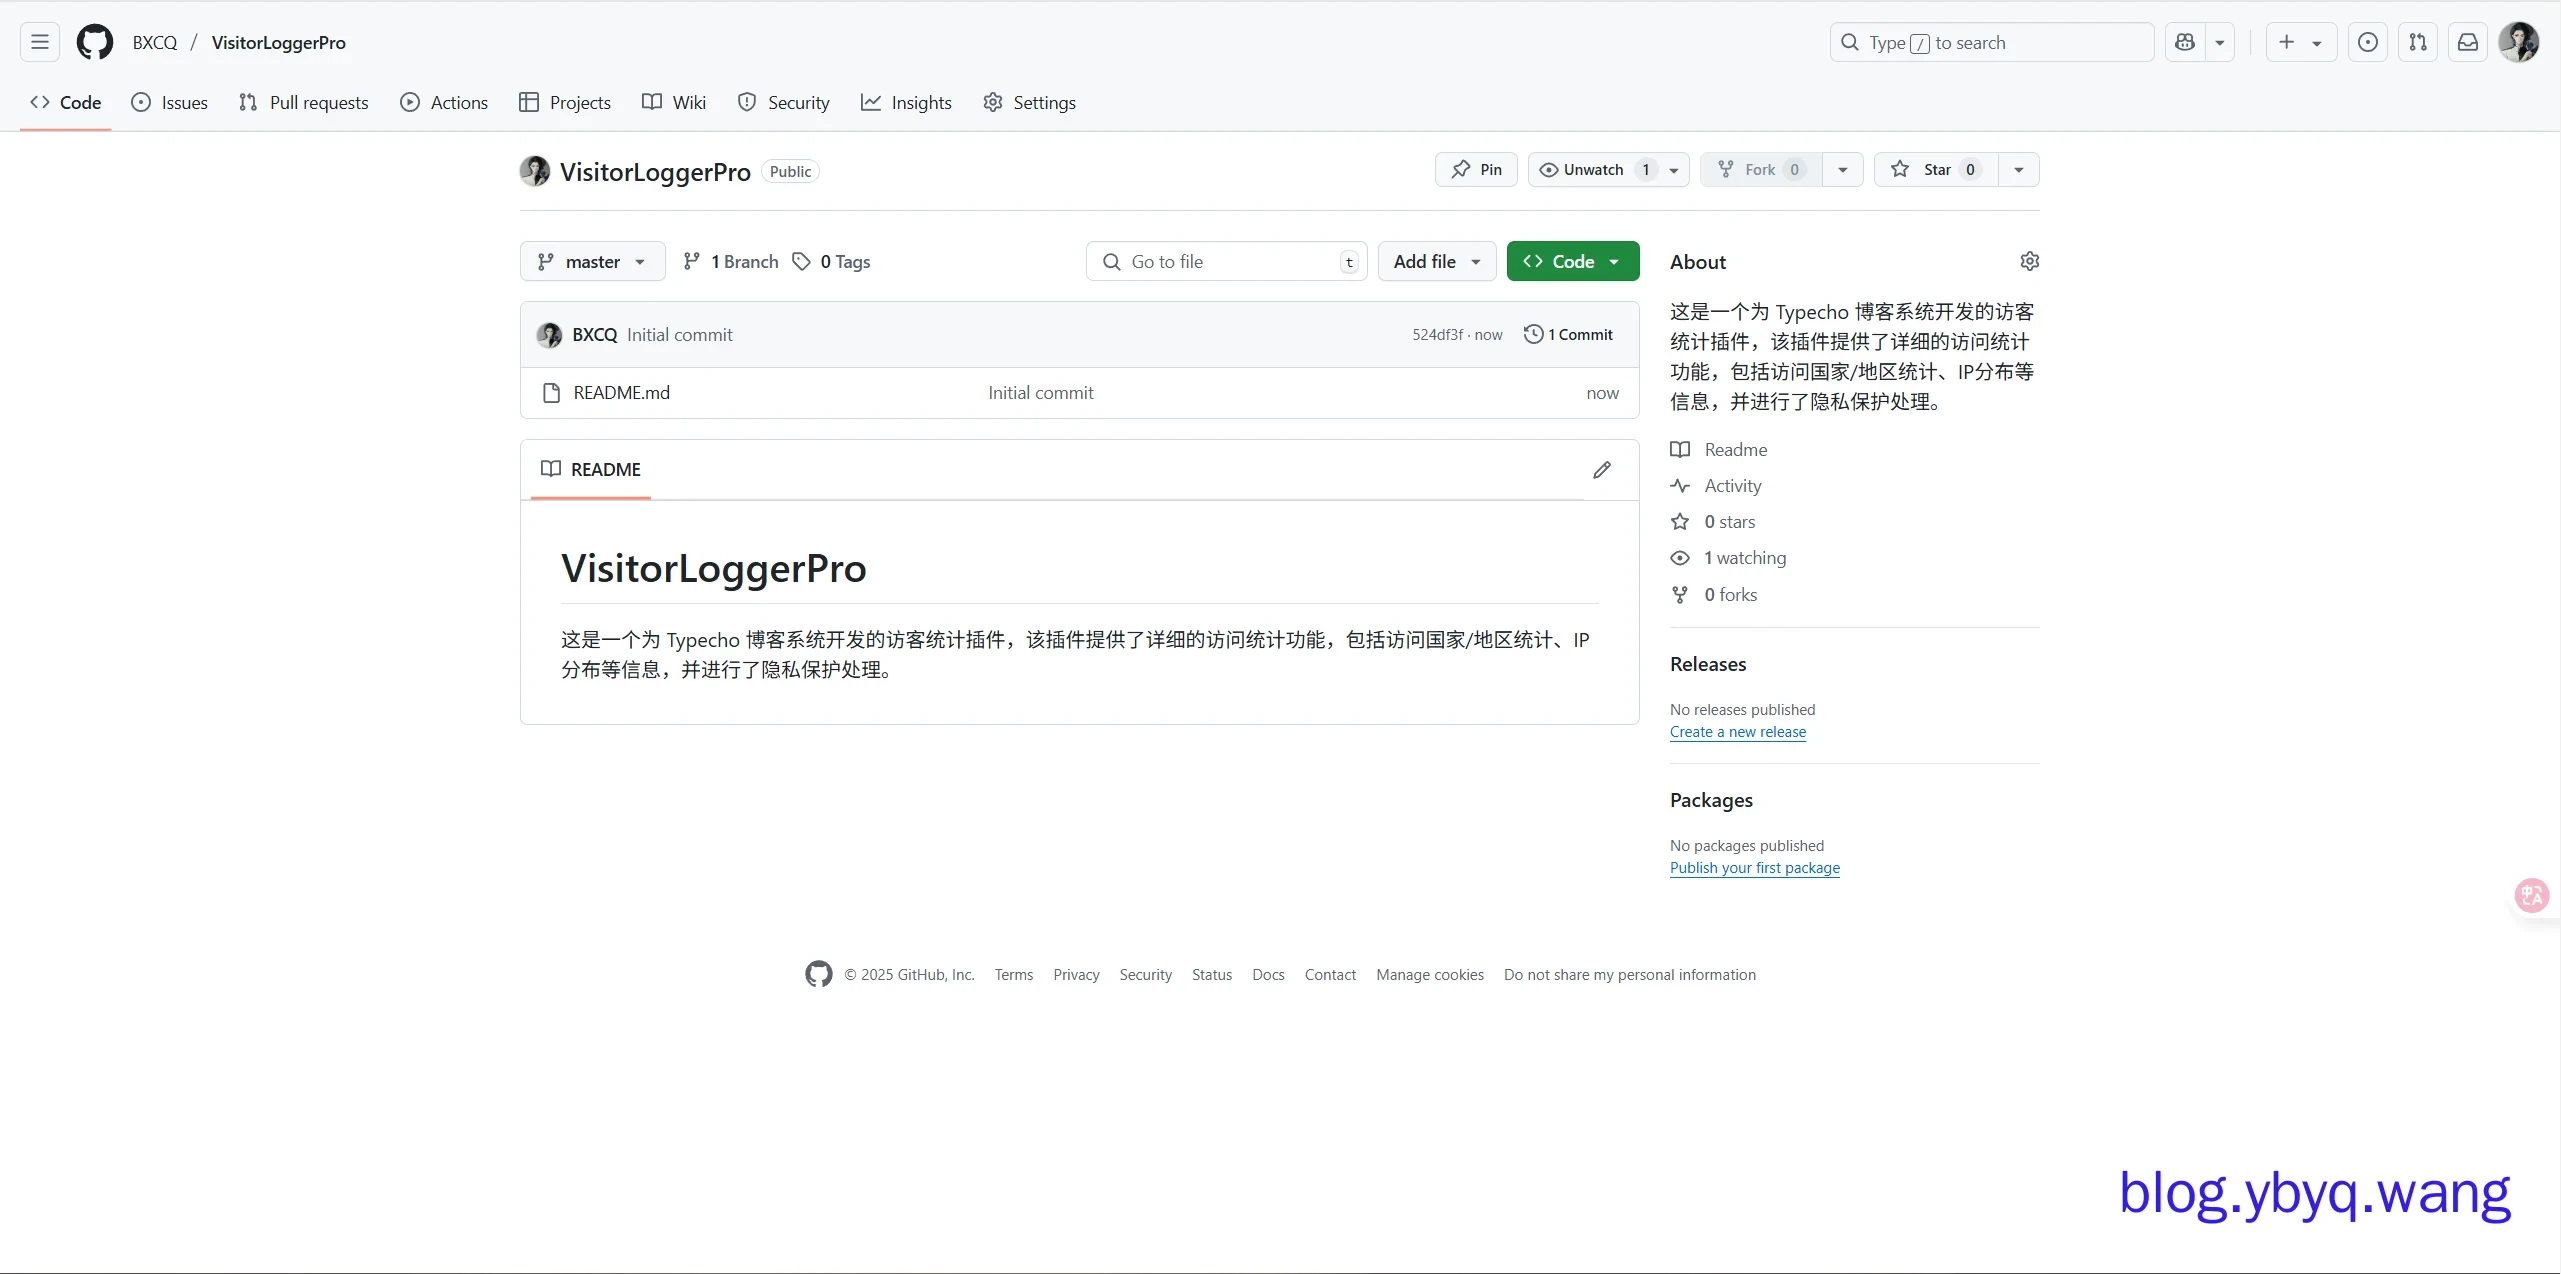Viewport: 2561px width, 1274px height.
Task: Open the footer Docs link
Action: [x=1268, y=974]
